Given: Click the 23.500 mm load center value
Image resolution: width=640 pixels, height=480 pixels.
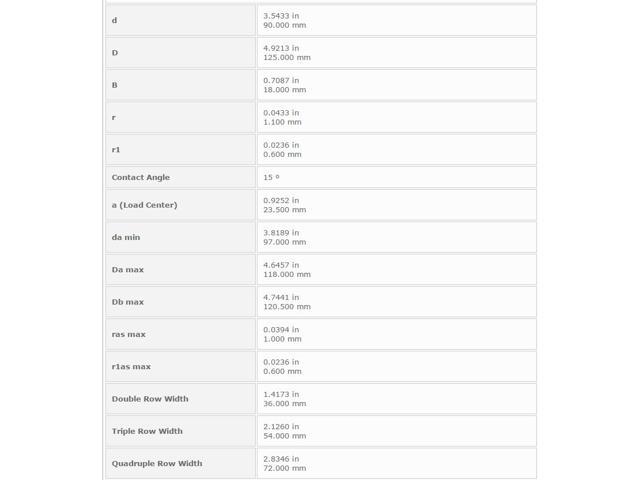Looking at the screenshot, I should click(284, 210).
